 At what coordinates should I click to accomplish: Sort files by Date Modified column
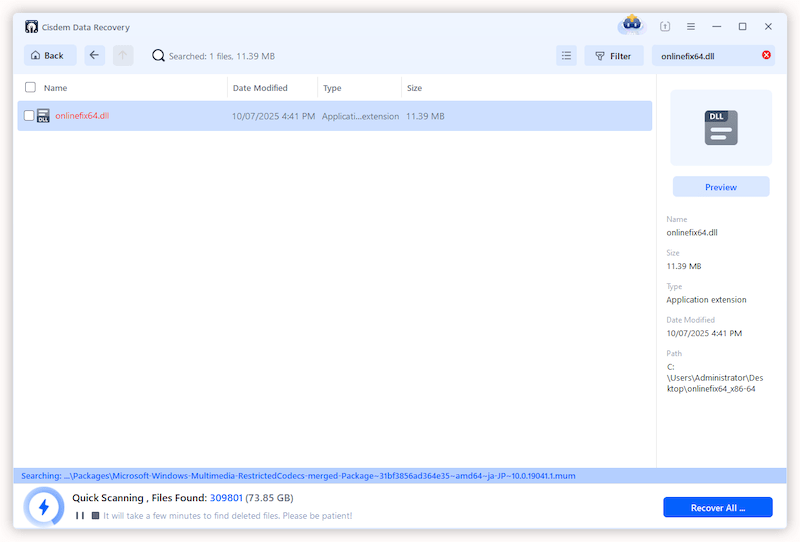coord(260,88)
